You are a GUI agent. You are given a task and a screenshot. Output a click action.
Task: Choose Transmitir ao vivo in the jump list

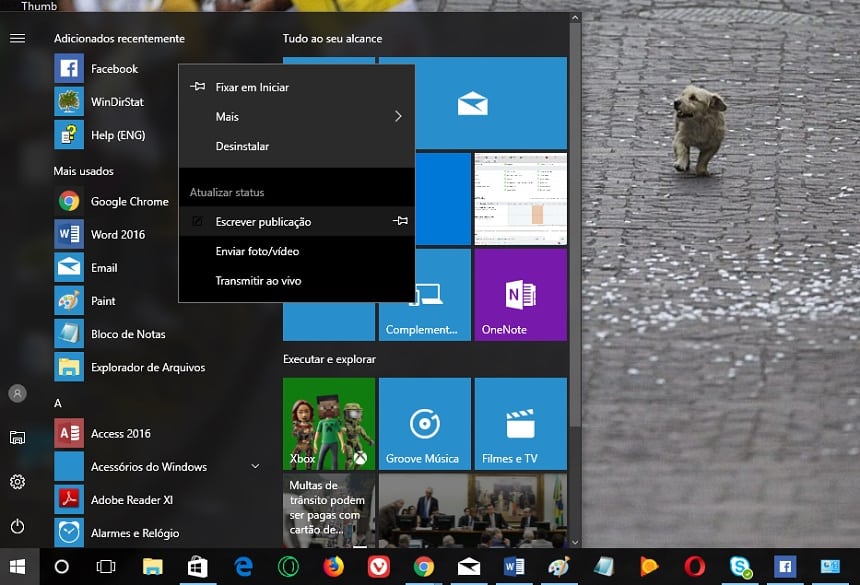(297, 281)
